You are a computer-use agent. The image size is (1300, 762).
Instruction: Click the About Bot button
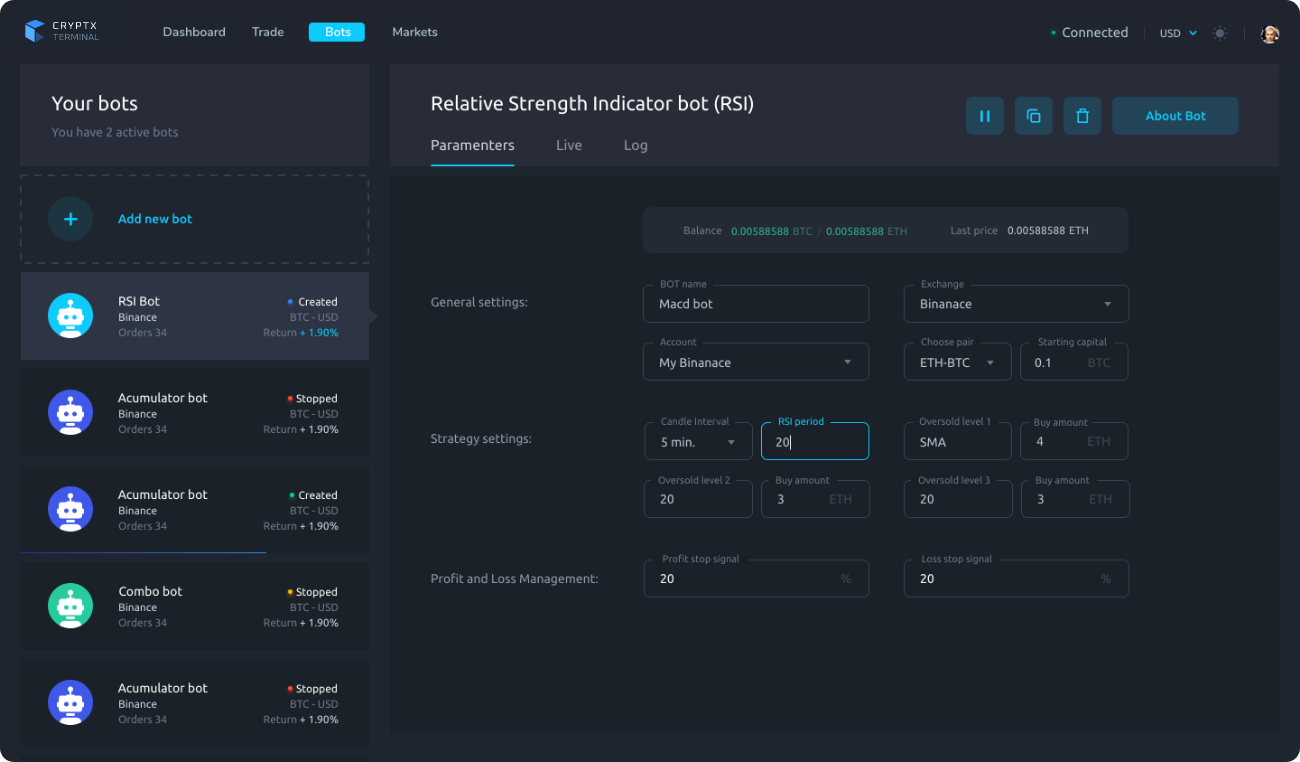tap(1175, 116)
